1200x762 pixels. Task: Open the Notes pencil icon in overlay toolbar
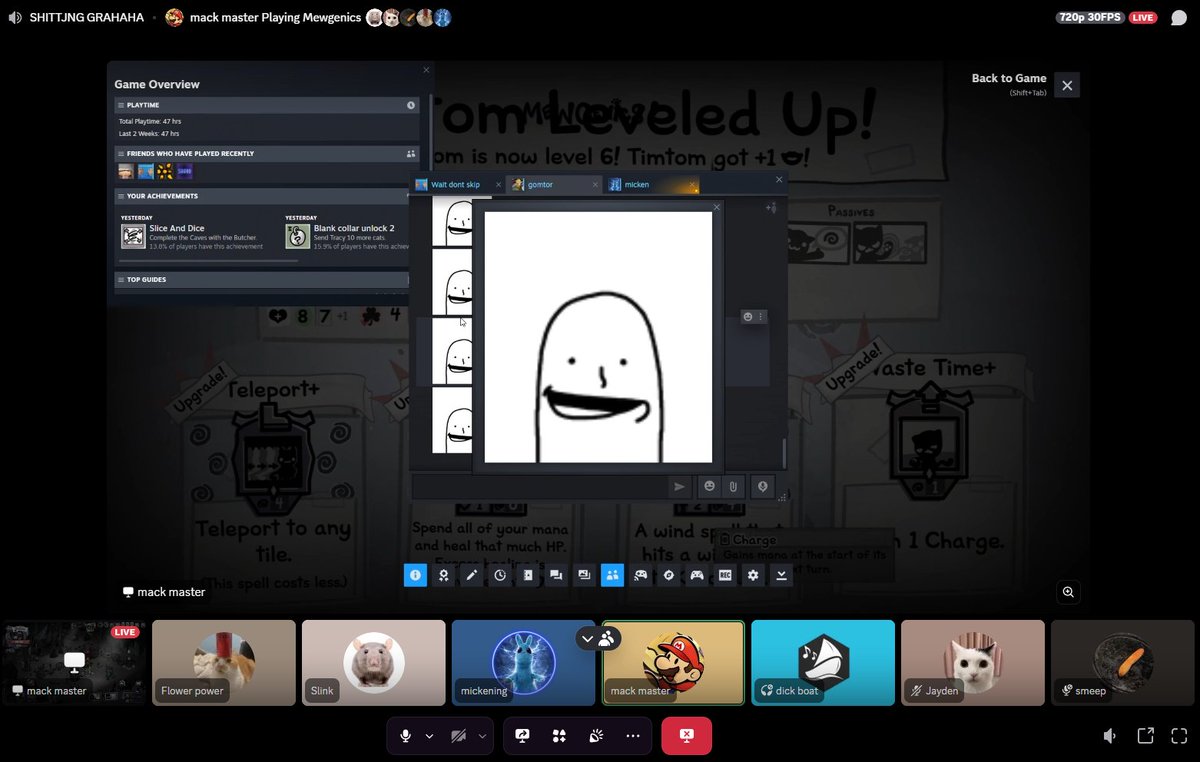pos(472,575)
